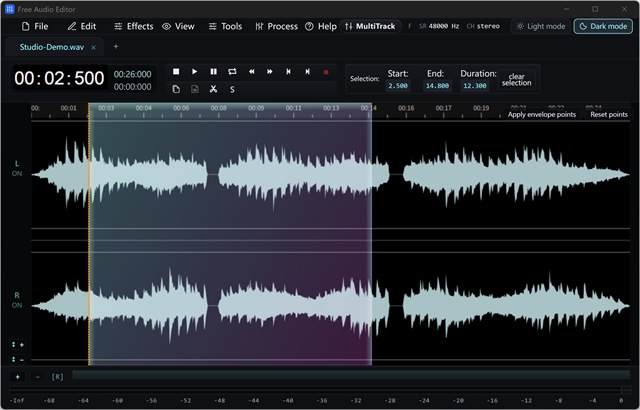Screen dimensions: 640x410
Task: Open the File menu
Action: point(35,27)
